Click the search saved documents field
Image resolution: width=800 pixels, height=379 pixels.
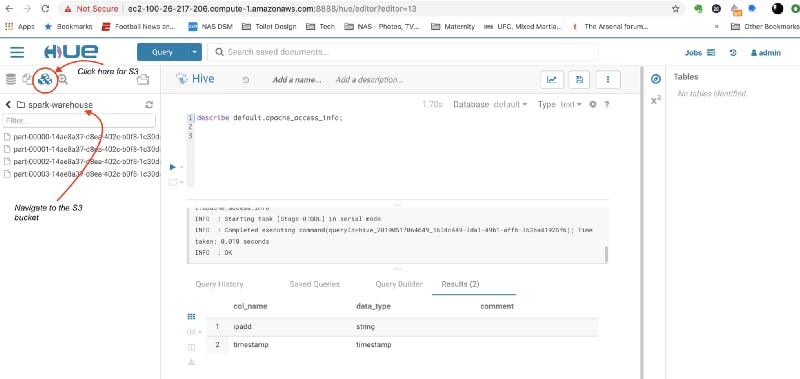[x=403, y=52]
